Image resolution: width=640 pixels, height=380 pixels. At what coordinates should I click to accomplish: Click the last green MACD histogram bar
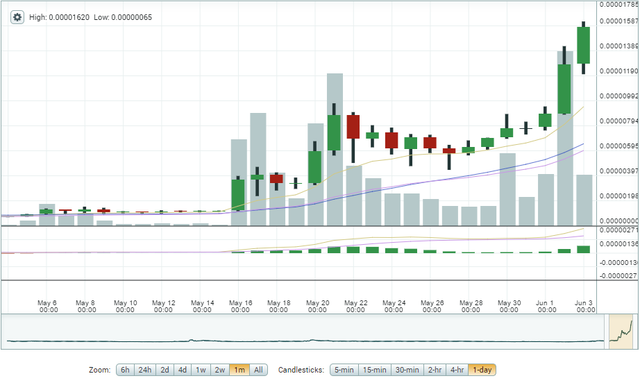point(584,249)
